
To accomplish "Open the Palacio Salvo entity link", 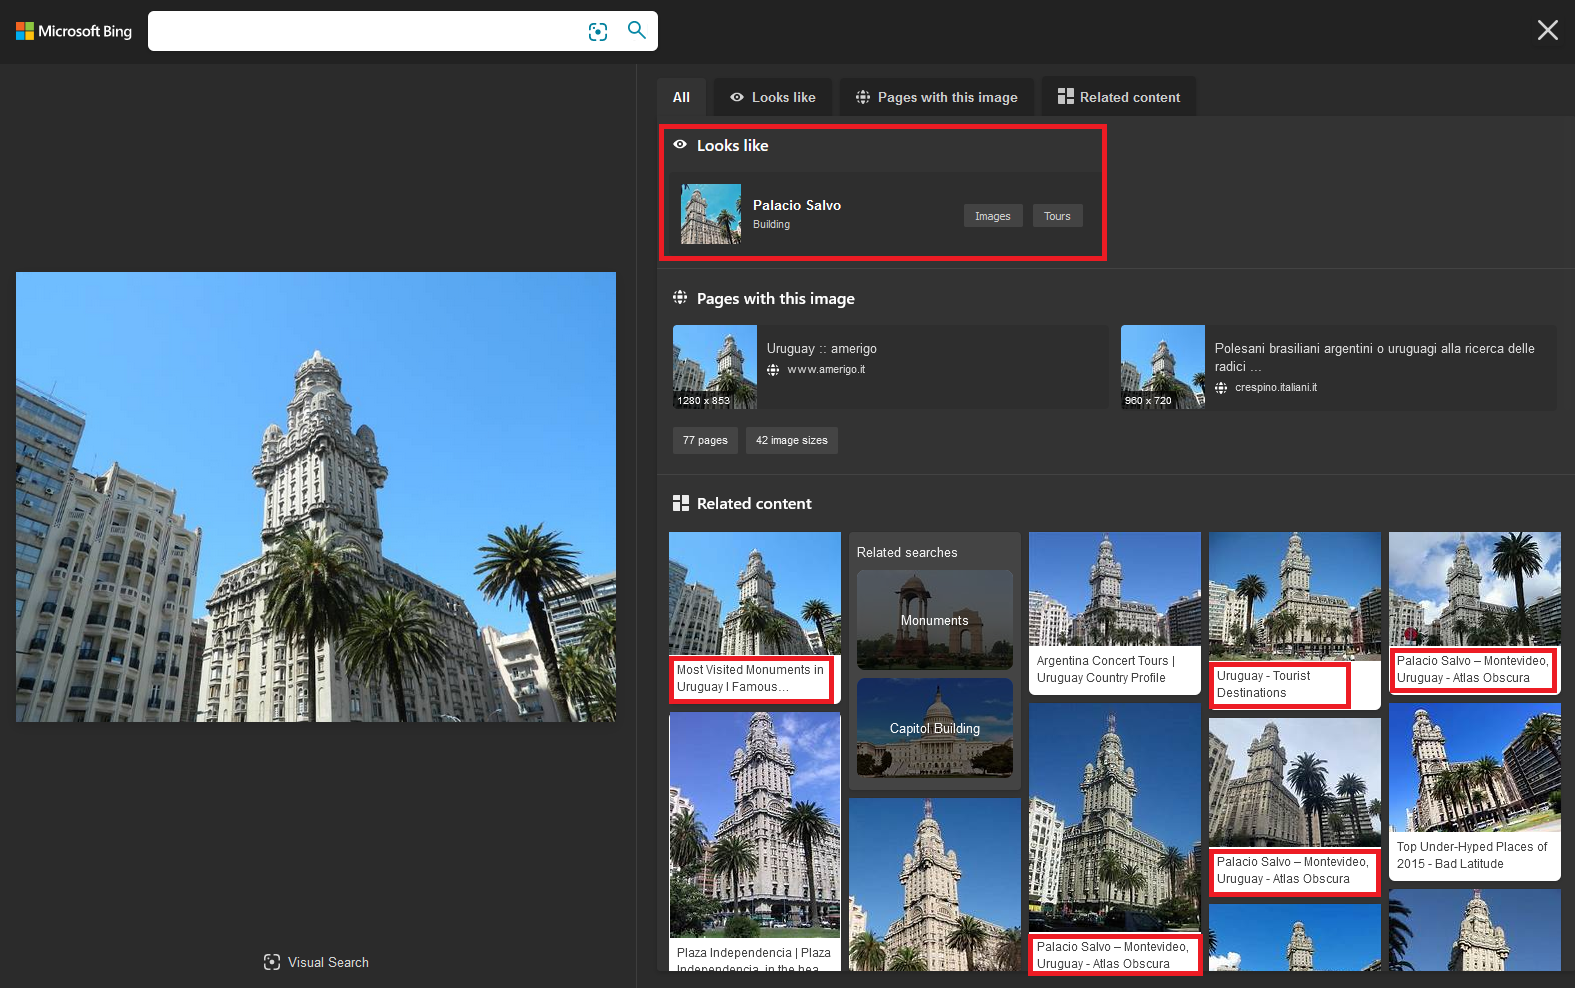I will tap(797, 205).
